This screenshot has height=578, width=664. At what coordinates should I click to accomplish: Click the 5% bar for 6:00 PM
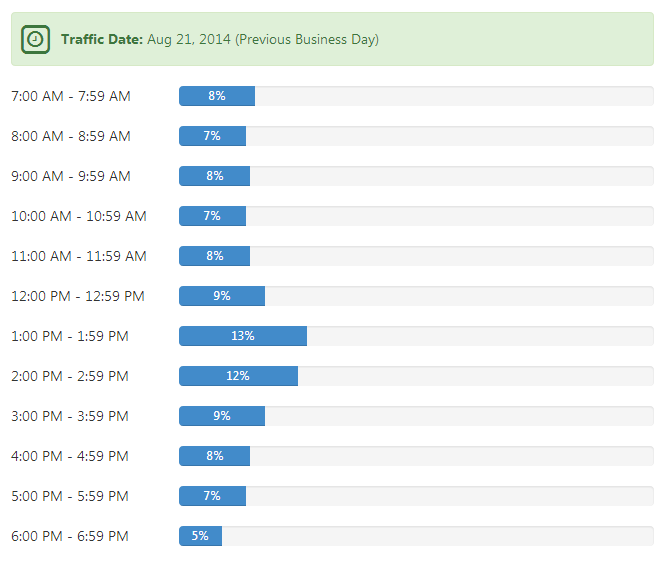201,536
